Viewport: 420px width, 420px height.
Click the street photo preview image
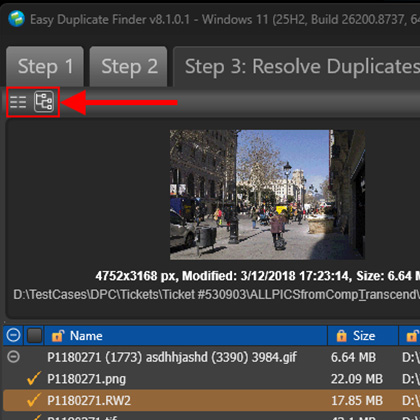click(267, 195)
